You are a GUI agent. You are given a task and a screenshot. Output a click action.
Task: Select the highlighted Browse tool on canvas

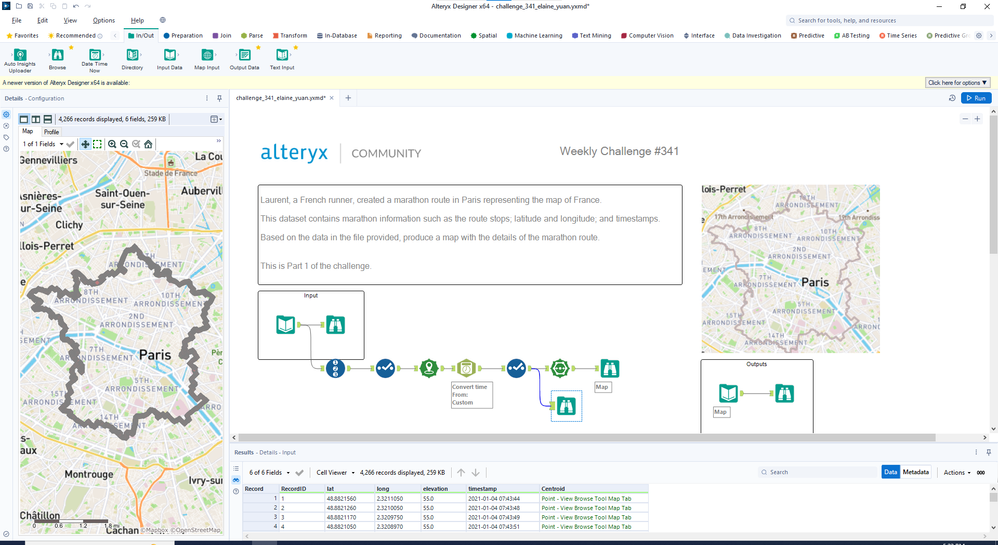coord(566,406)
